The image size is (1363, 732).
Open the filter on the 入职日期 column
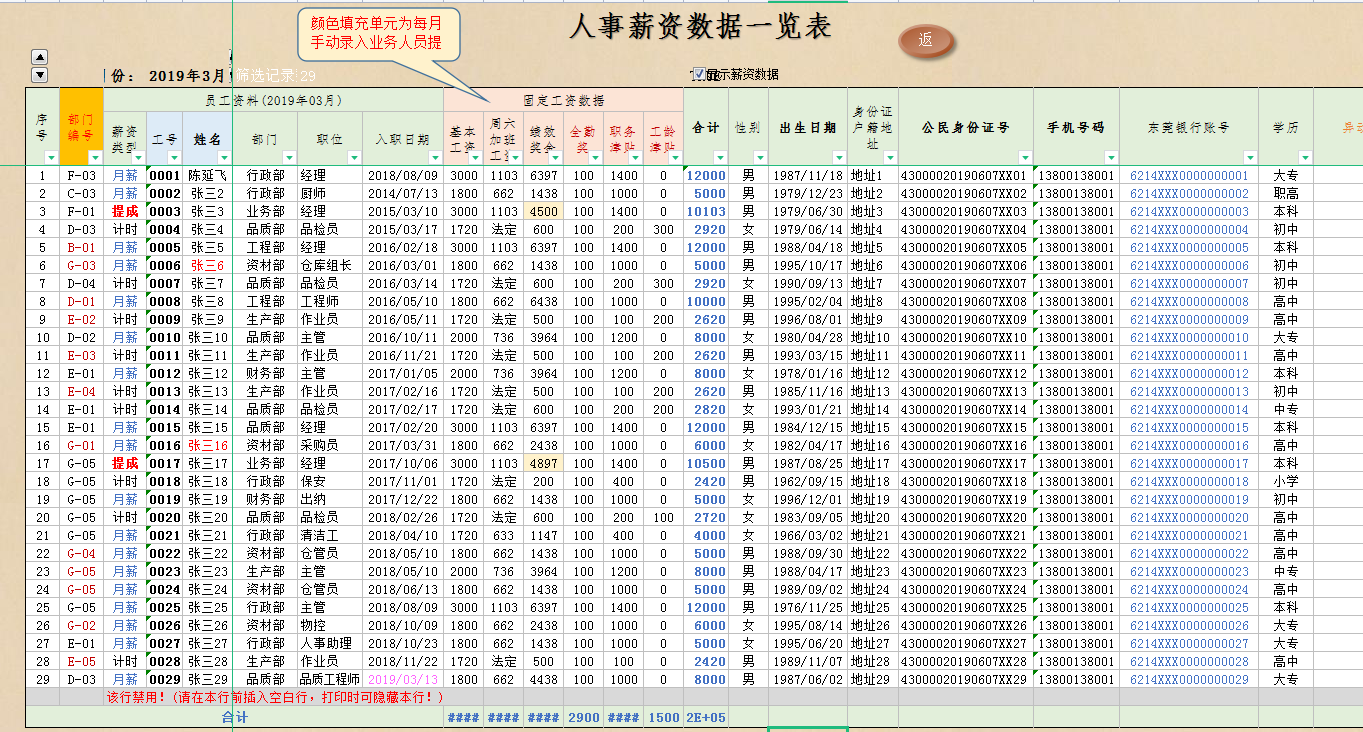pyautogui.click(x=433, y=157)
